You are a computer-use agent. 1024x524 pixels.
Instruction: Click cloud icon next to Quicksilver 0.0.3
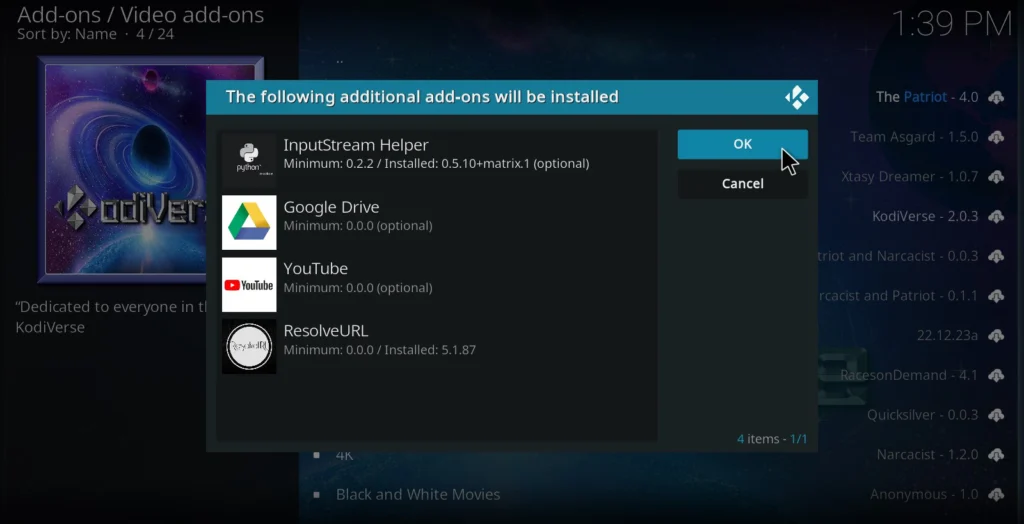click(996, 415)
